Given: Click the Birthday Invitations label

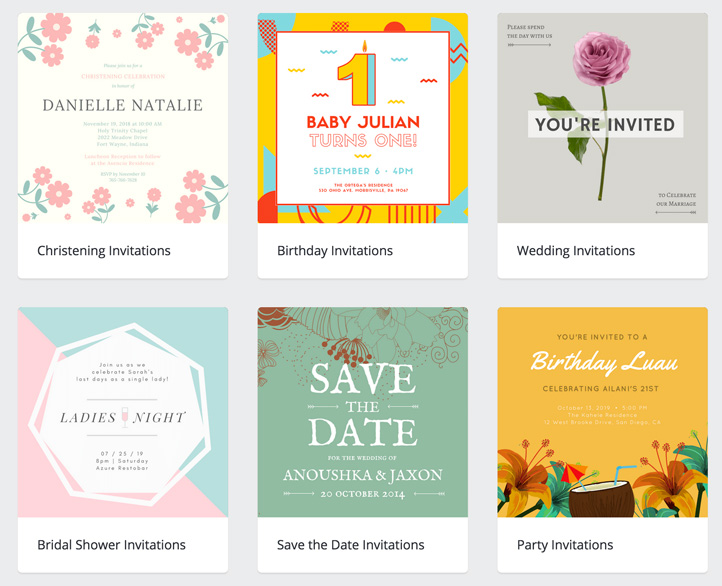Looking at the screenshot, I should point(335,251).
